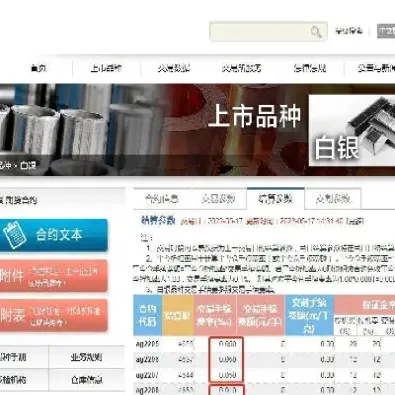
Task: Select the ag2207 contract code cell
Action: pyautogui.click(x=147, y=375)
